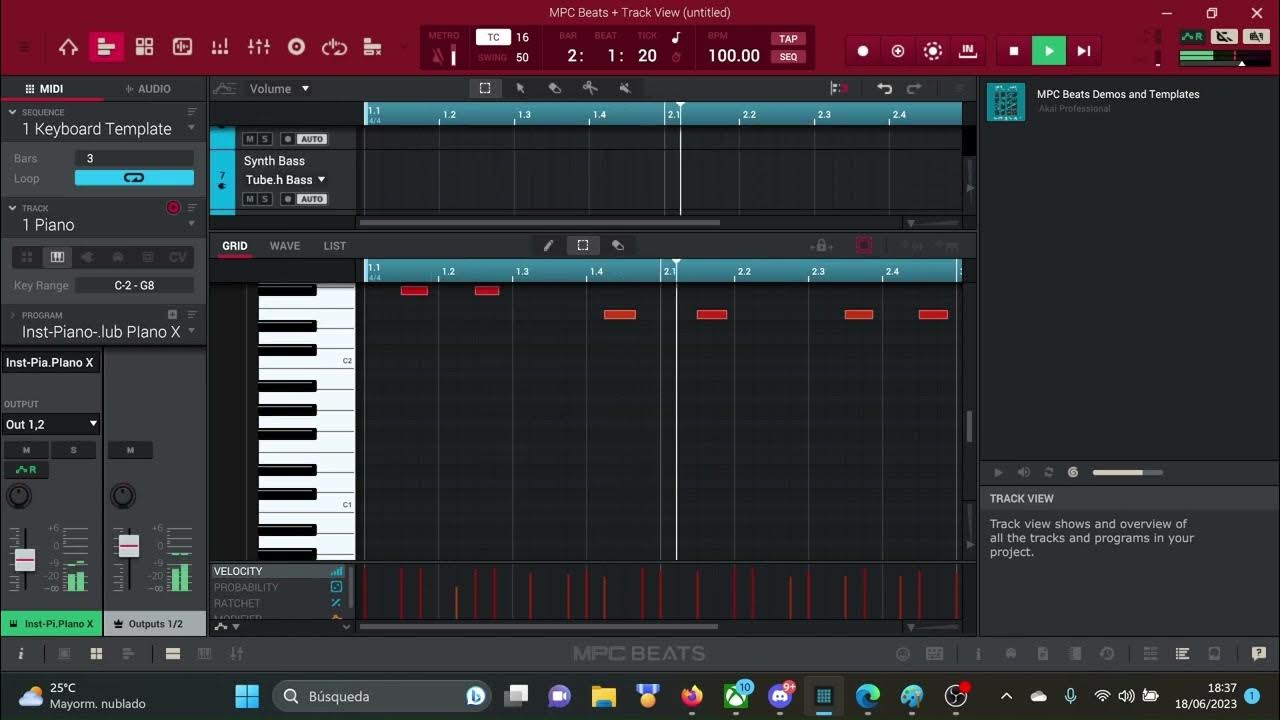
Task: Toggle the track record arm red circle
Action: click(x=173, y=208)
